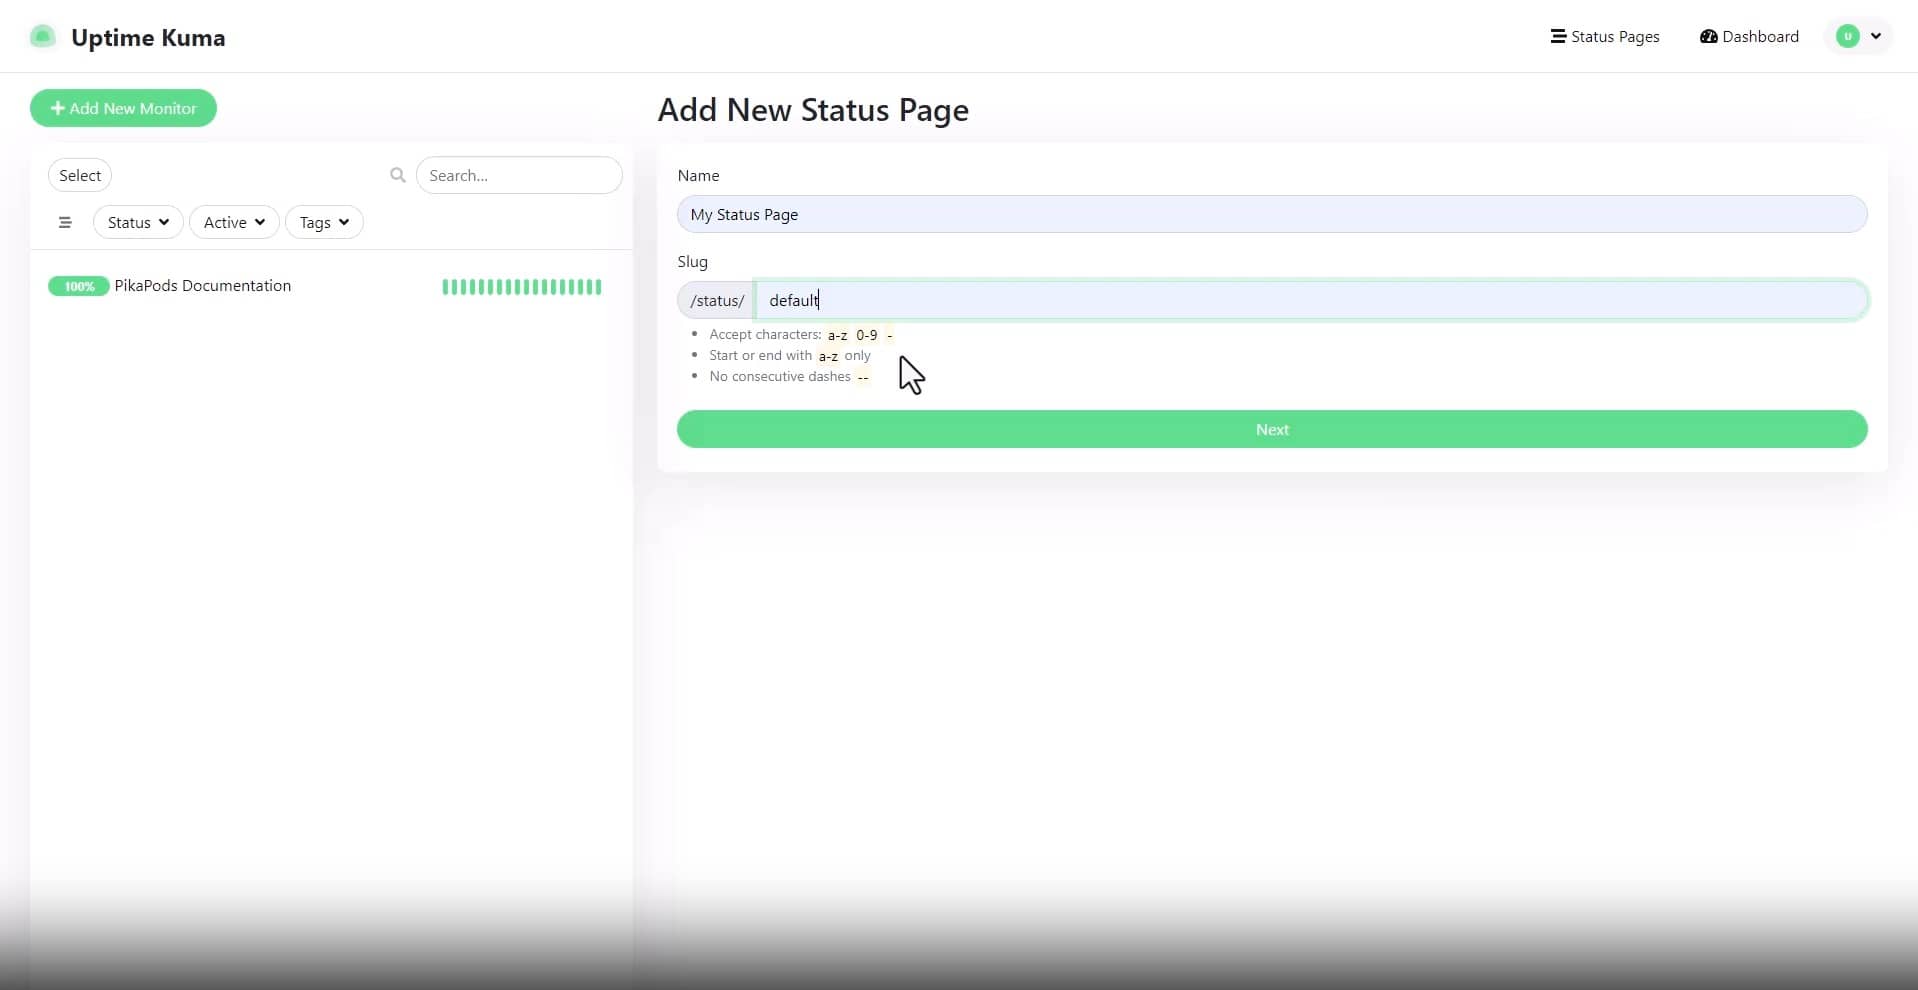Screen dimensions: 1918x990
Task: Expand the Active filter dropdown
Action: (x=234, y=222)
